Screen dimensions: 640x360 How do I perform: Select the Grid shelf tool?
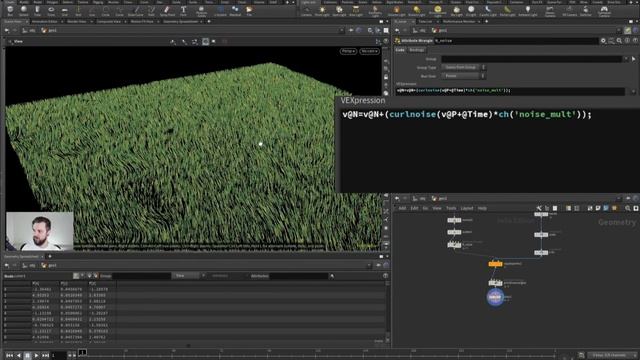coord(64,10)
